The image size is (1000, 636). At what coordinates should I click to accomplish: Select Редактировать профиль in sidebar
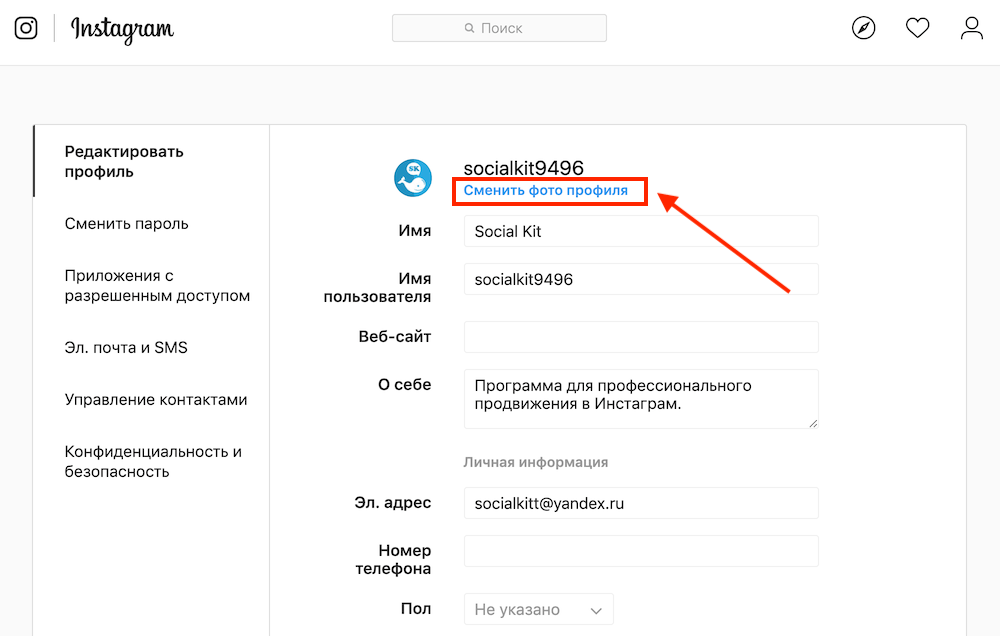[124, 162]
